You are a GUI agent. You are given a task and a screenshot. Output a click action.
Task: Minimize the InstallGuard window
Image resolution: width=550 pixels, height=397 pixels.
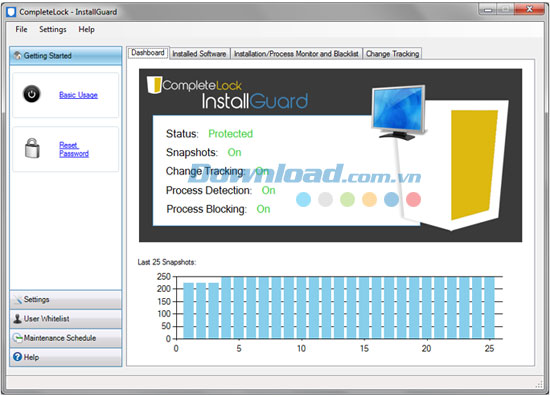pos(488,9)
